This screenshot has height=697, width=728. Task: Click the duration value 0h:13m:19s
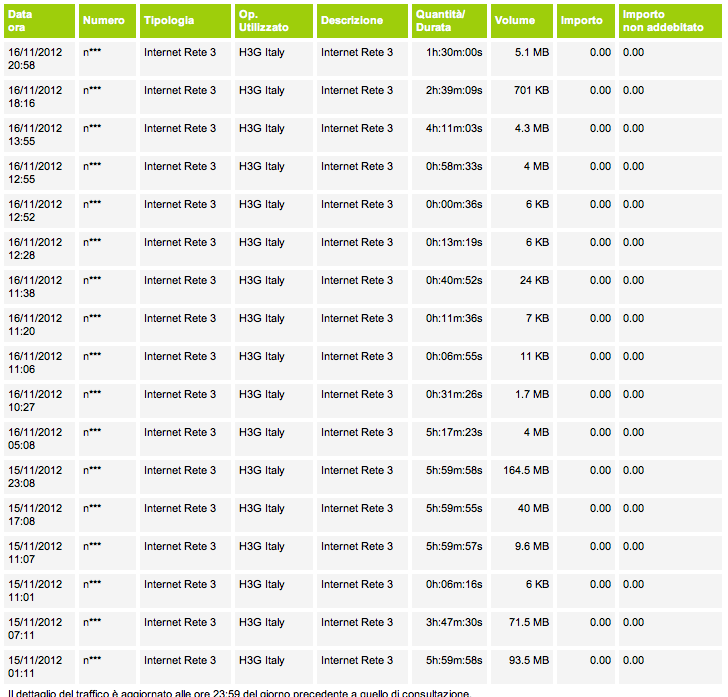pos(454,243)
